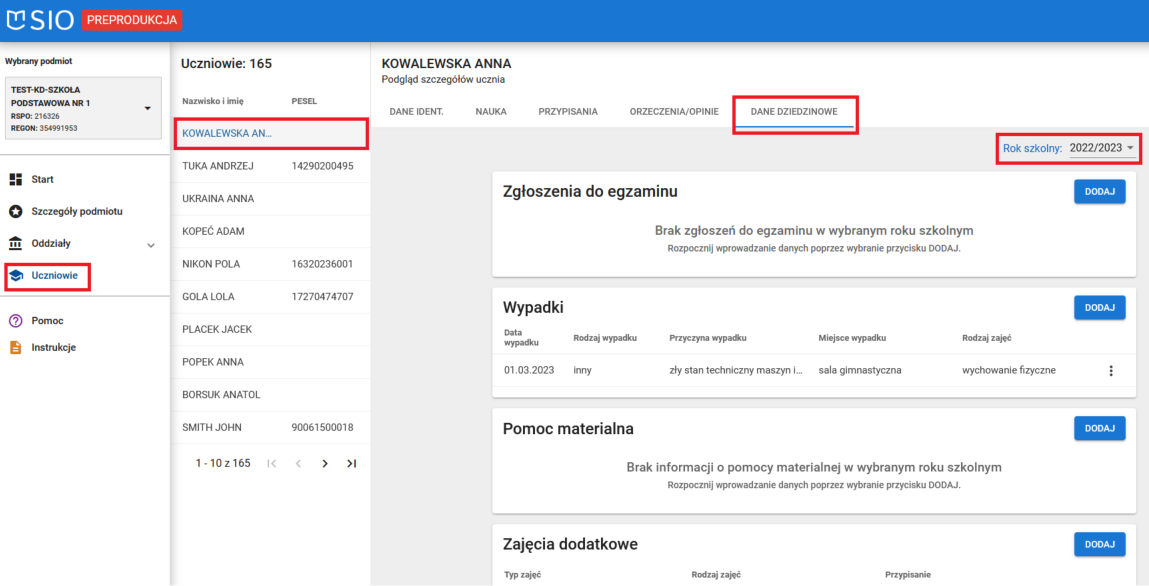This screenshot has height=586, width=1149.
Task: Jump to last page of students
Action: pyautogui.click(x=351, y=464)
